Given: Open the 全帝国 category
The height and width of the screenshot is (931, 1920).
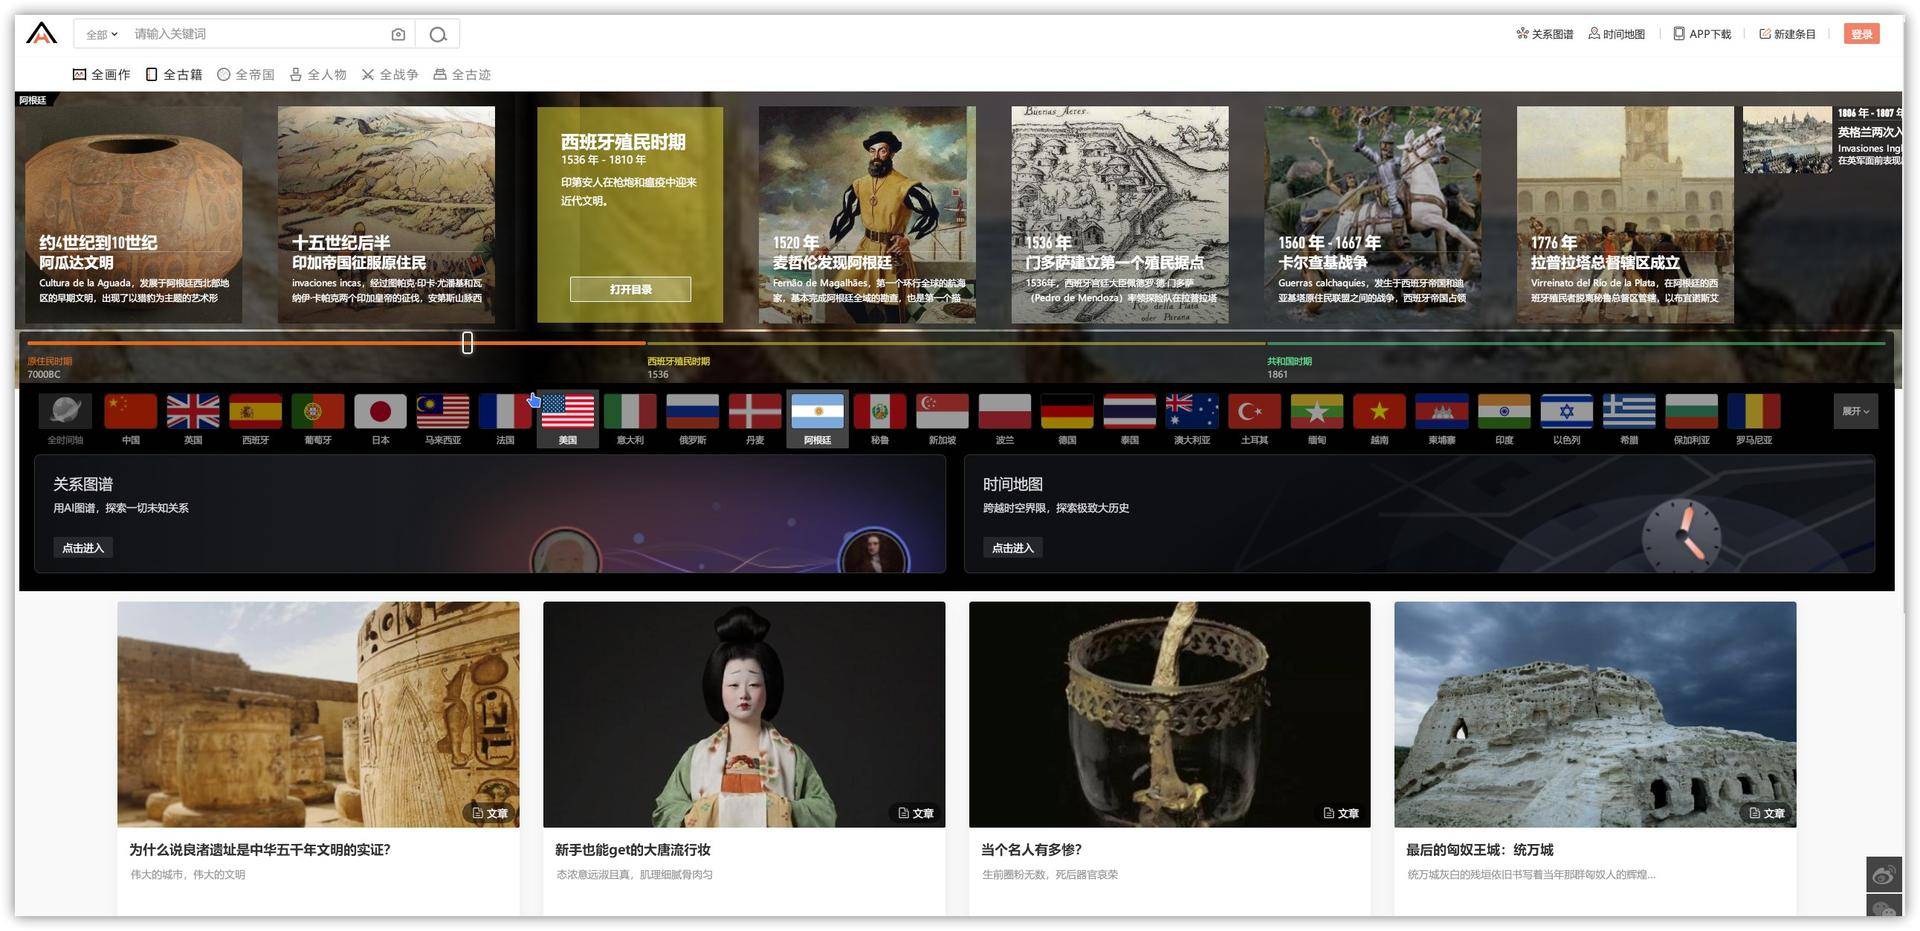Looking at the screenshot, I should click(246, 74).
